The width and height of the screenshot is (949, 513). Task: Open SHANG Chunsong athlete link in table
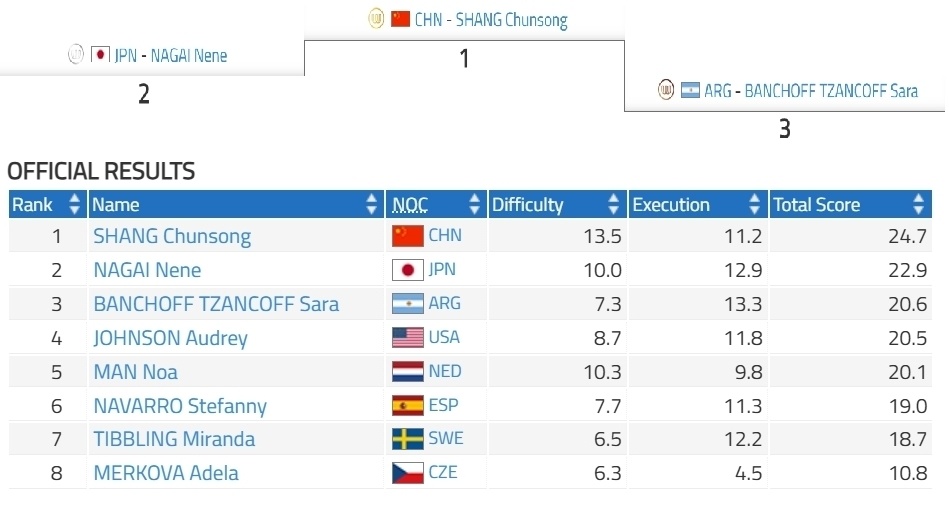click(x=172, y=236)
